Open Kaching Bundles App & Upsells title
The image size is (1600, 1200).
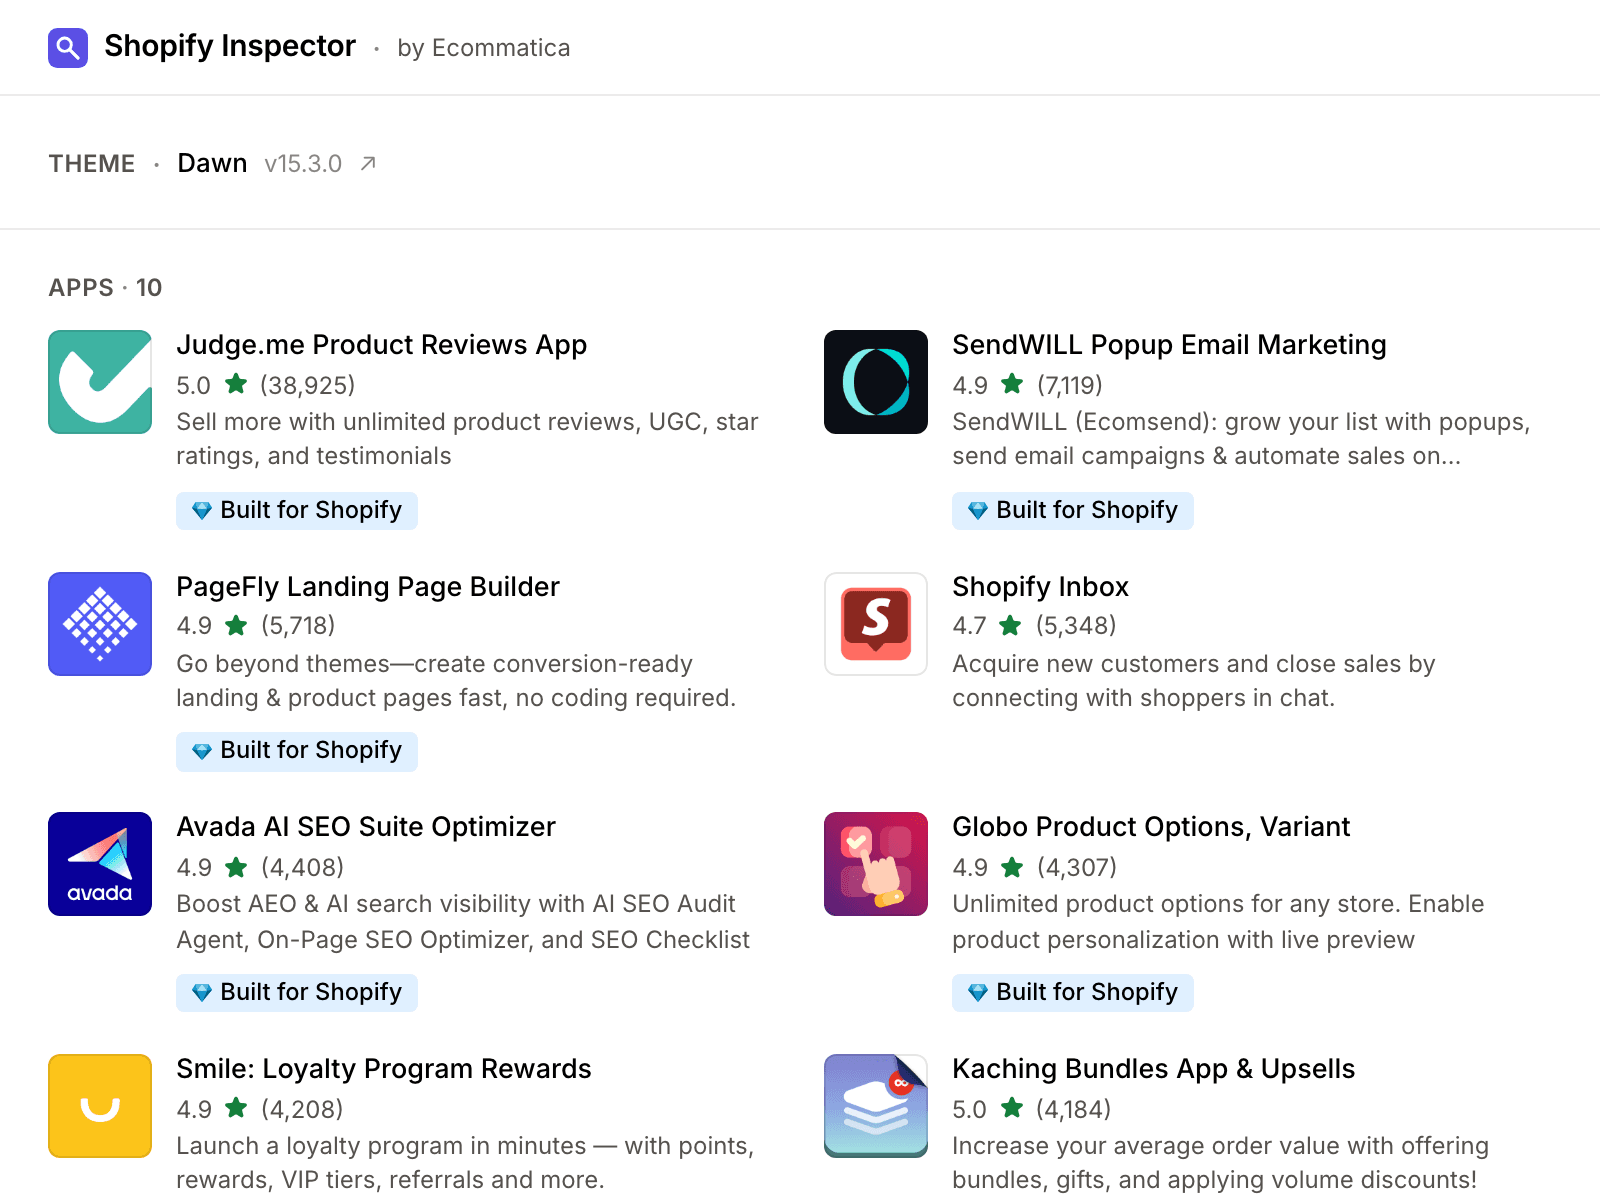coord(1153,1069)
